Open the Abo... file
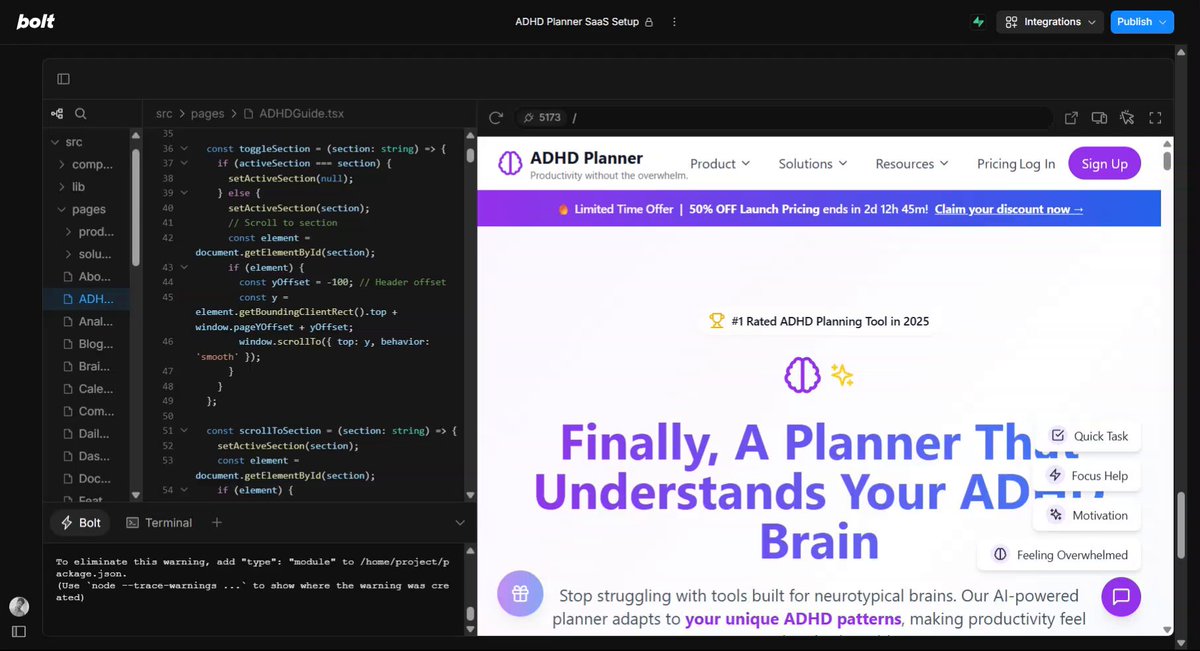Image resolution: width=1200 pixels, height=651 pixels. click(88, 277)
